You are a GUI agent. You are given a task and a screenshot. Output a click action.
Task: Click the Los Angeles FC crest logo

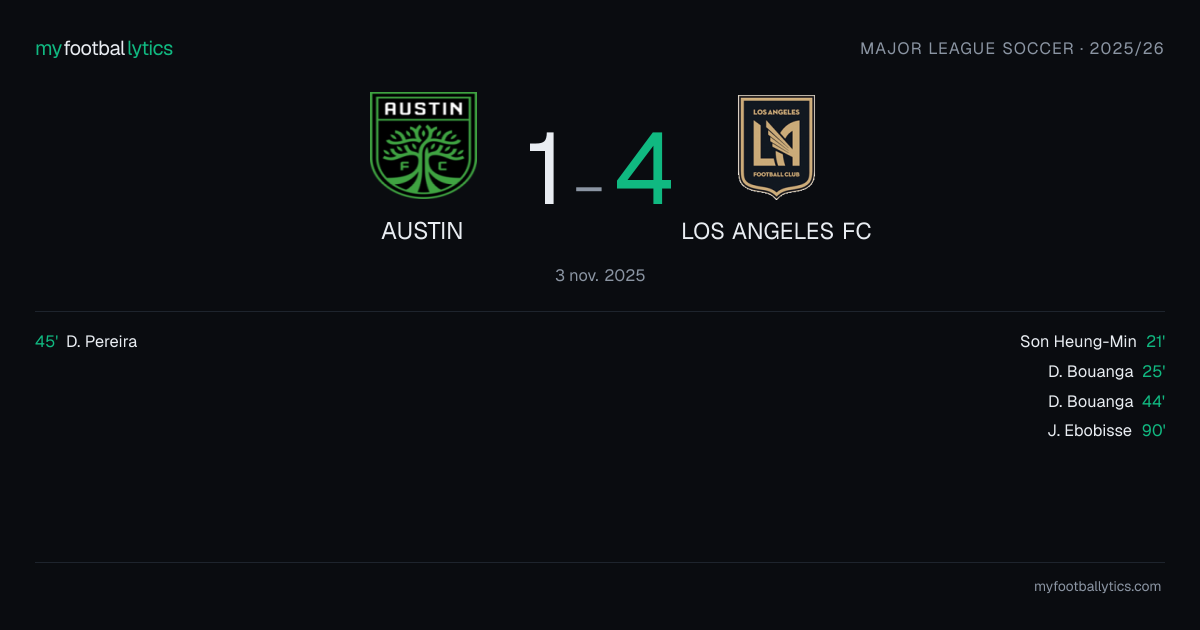776,146
